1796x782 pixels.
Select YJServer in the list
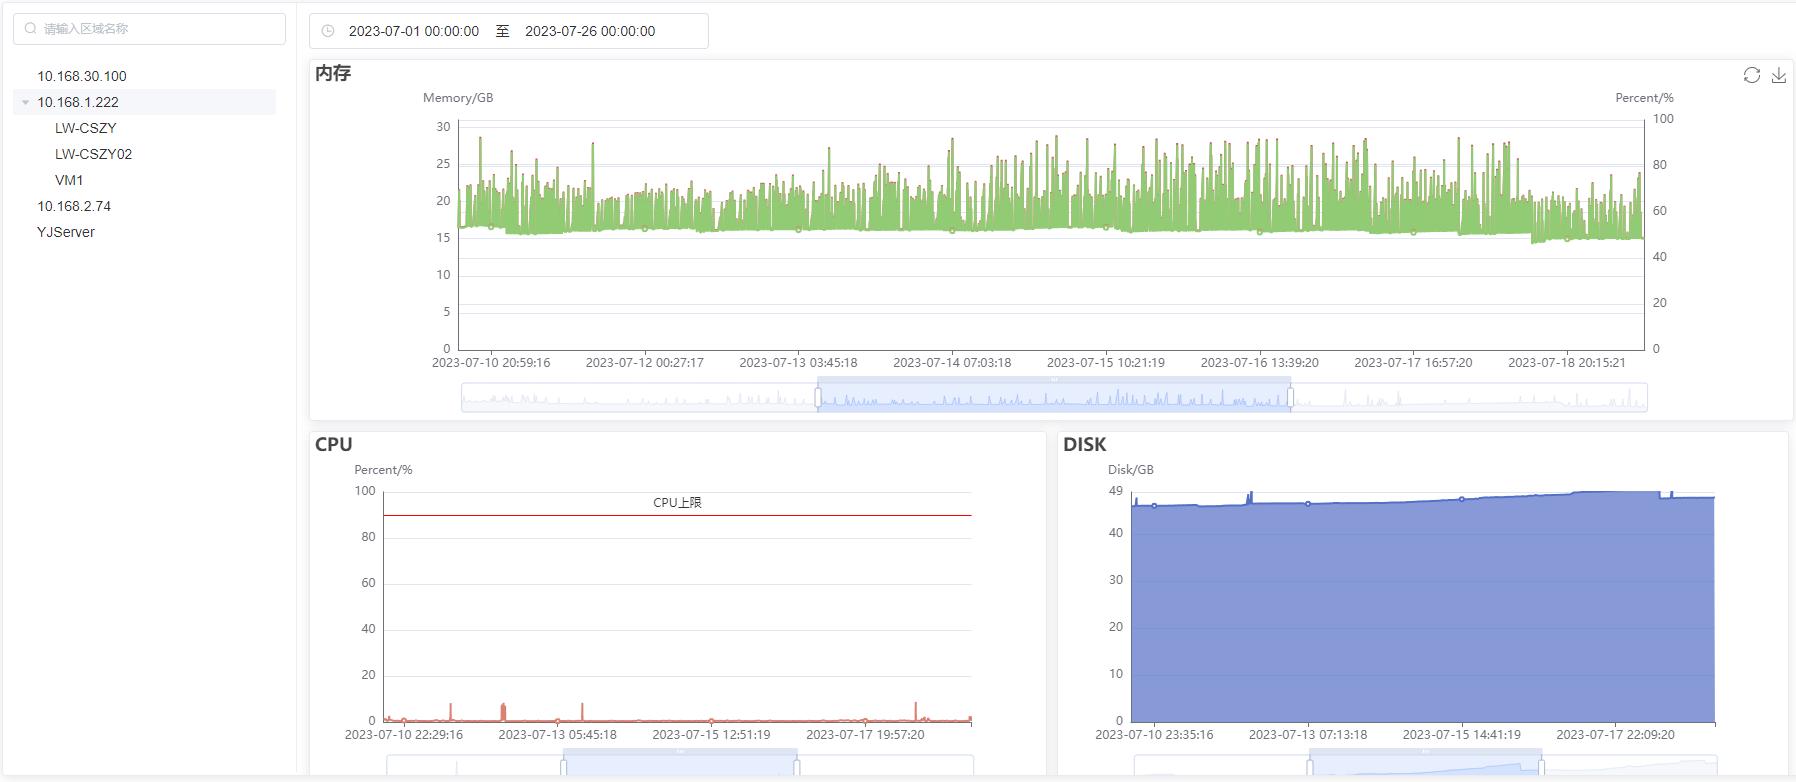(66, 232)
